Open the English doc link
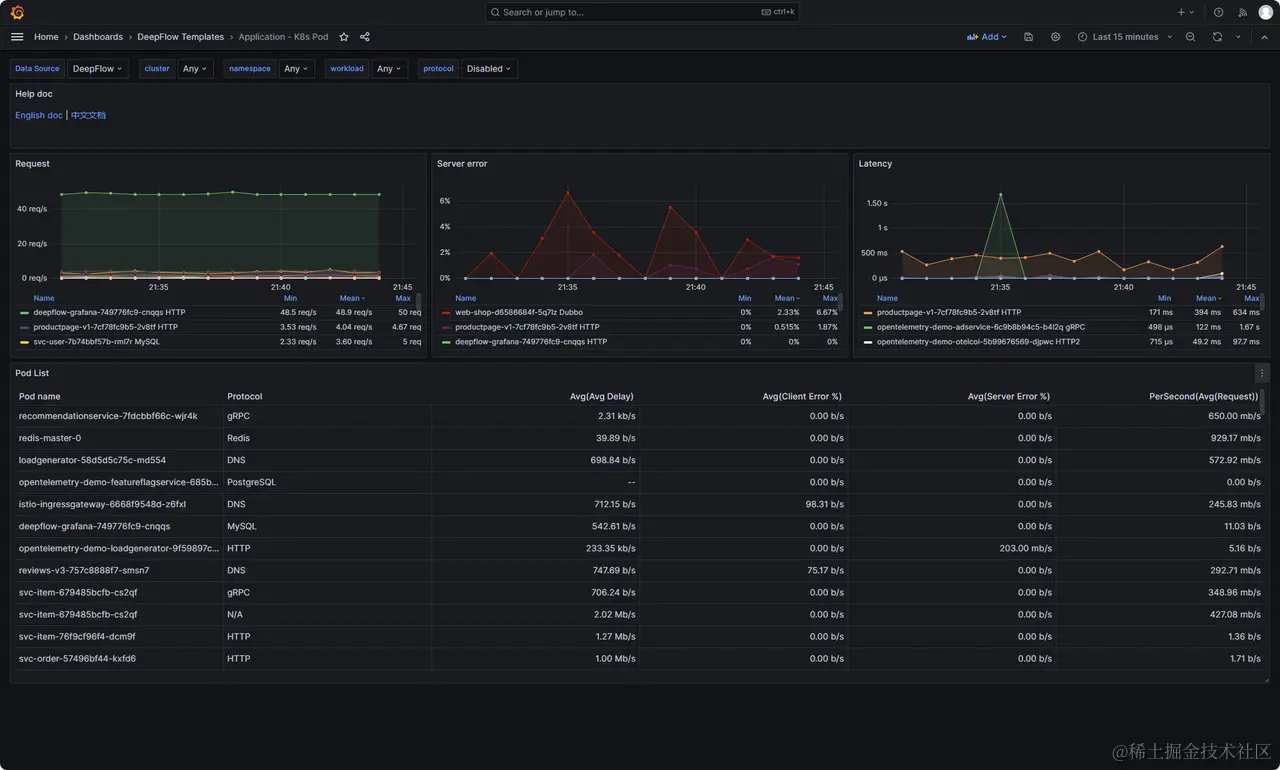The width and height of the screenshot is (1280, 770). pos(39,115)
